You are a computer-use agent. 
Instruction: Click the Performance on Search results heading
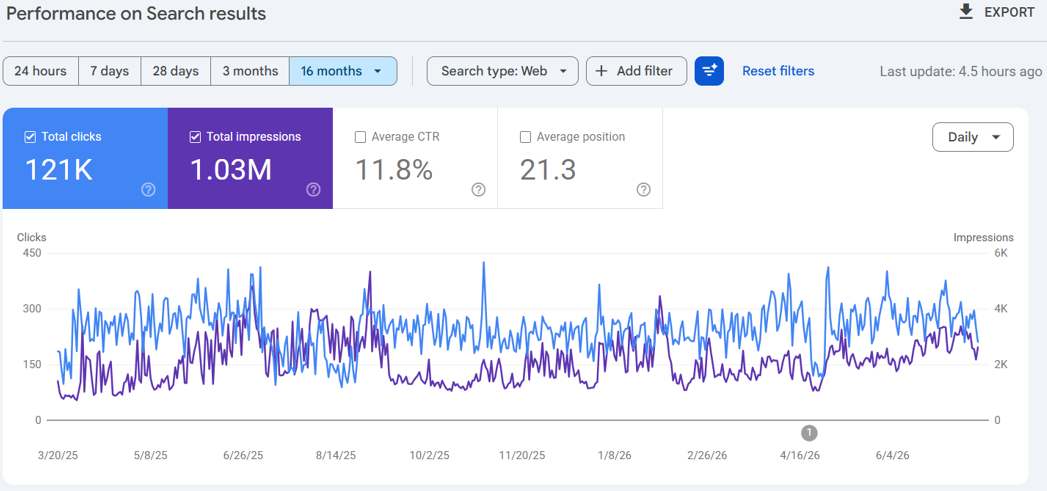tap(136, 13)
